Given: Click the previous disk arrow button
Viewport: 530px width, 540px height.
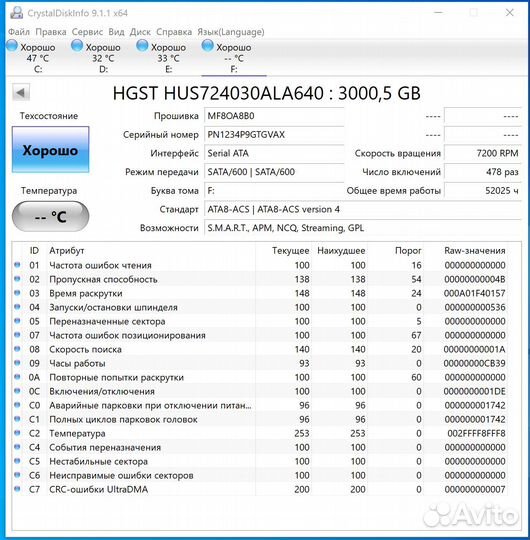Looking at the screenshot, I should tap(21, 93).
